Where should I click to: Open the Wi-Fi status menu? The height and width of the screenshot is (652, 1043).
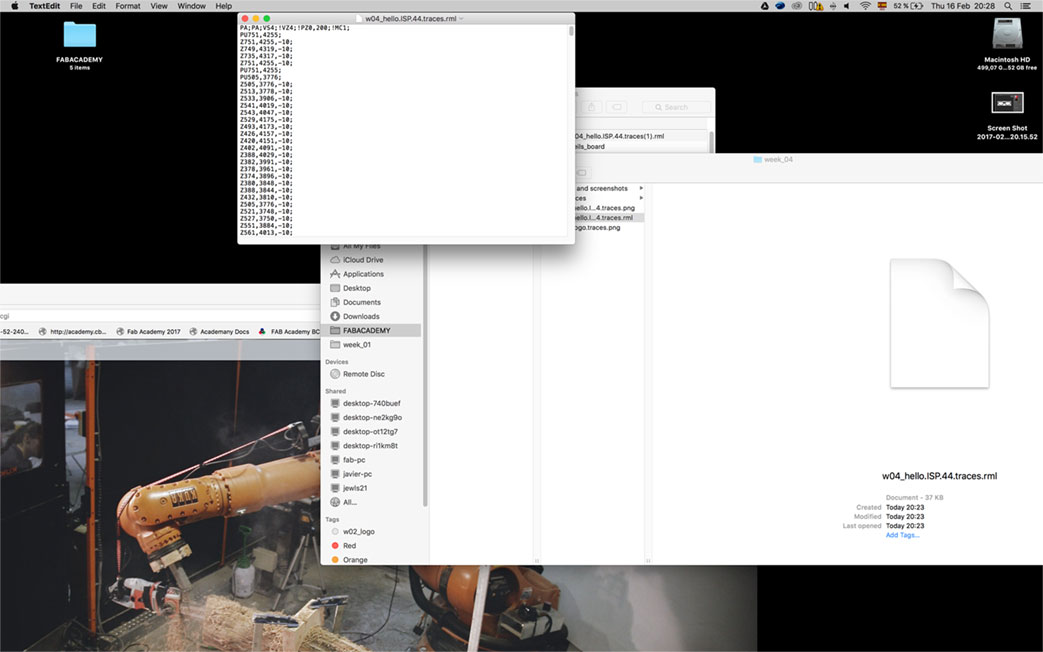(865, 6)
